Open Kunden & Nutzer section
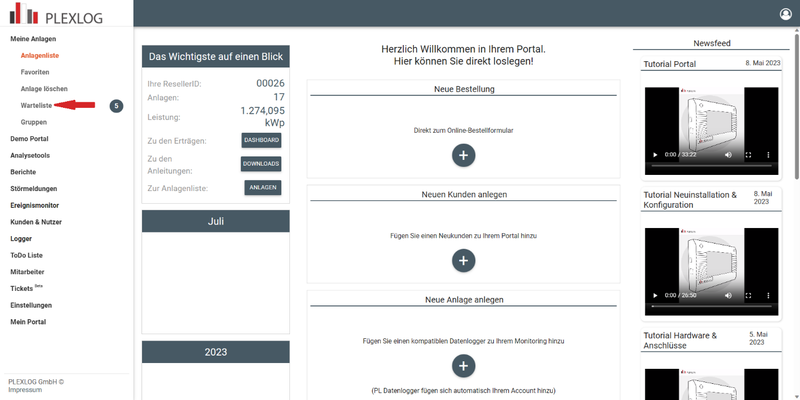Screen dimensions: 800x400 [36, 222]
